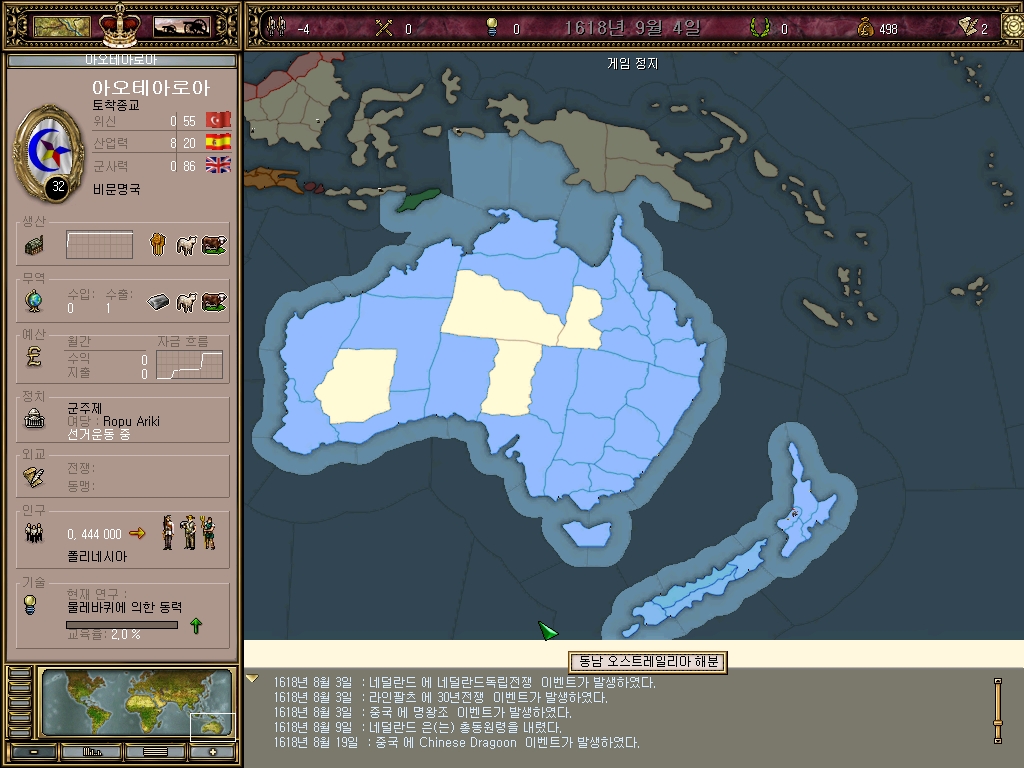This screenshot has height=768, width=1024.
Task: Click the 토착종교 religion text
Action: pyautogui.click(x=116, y=105)
